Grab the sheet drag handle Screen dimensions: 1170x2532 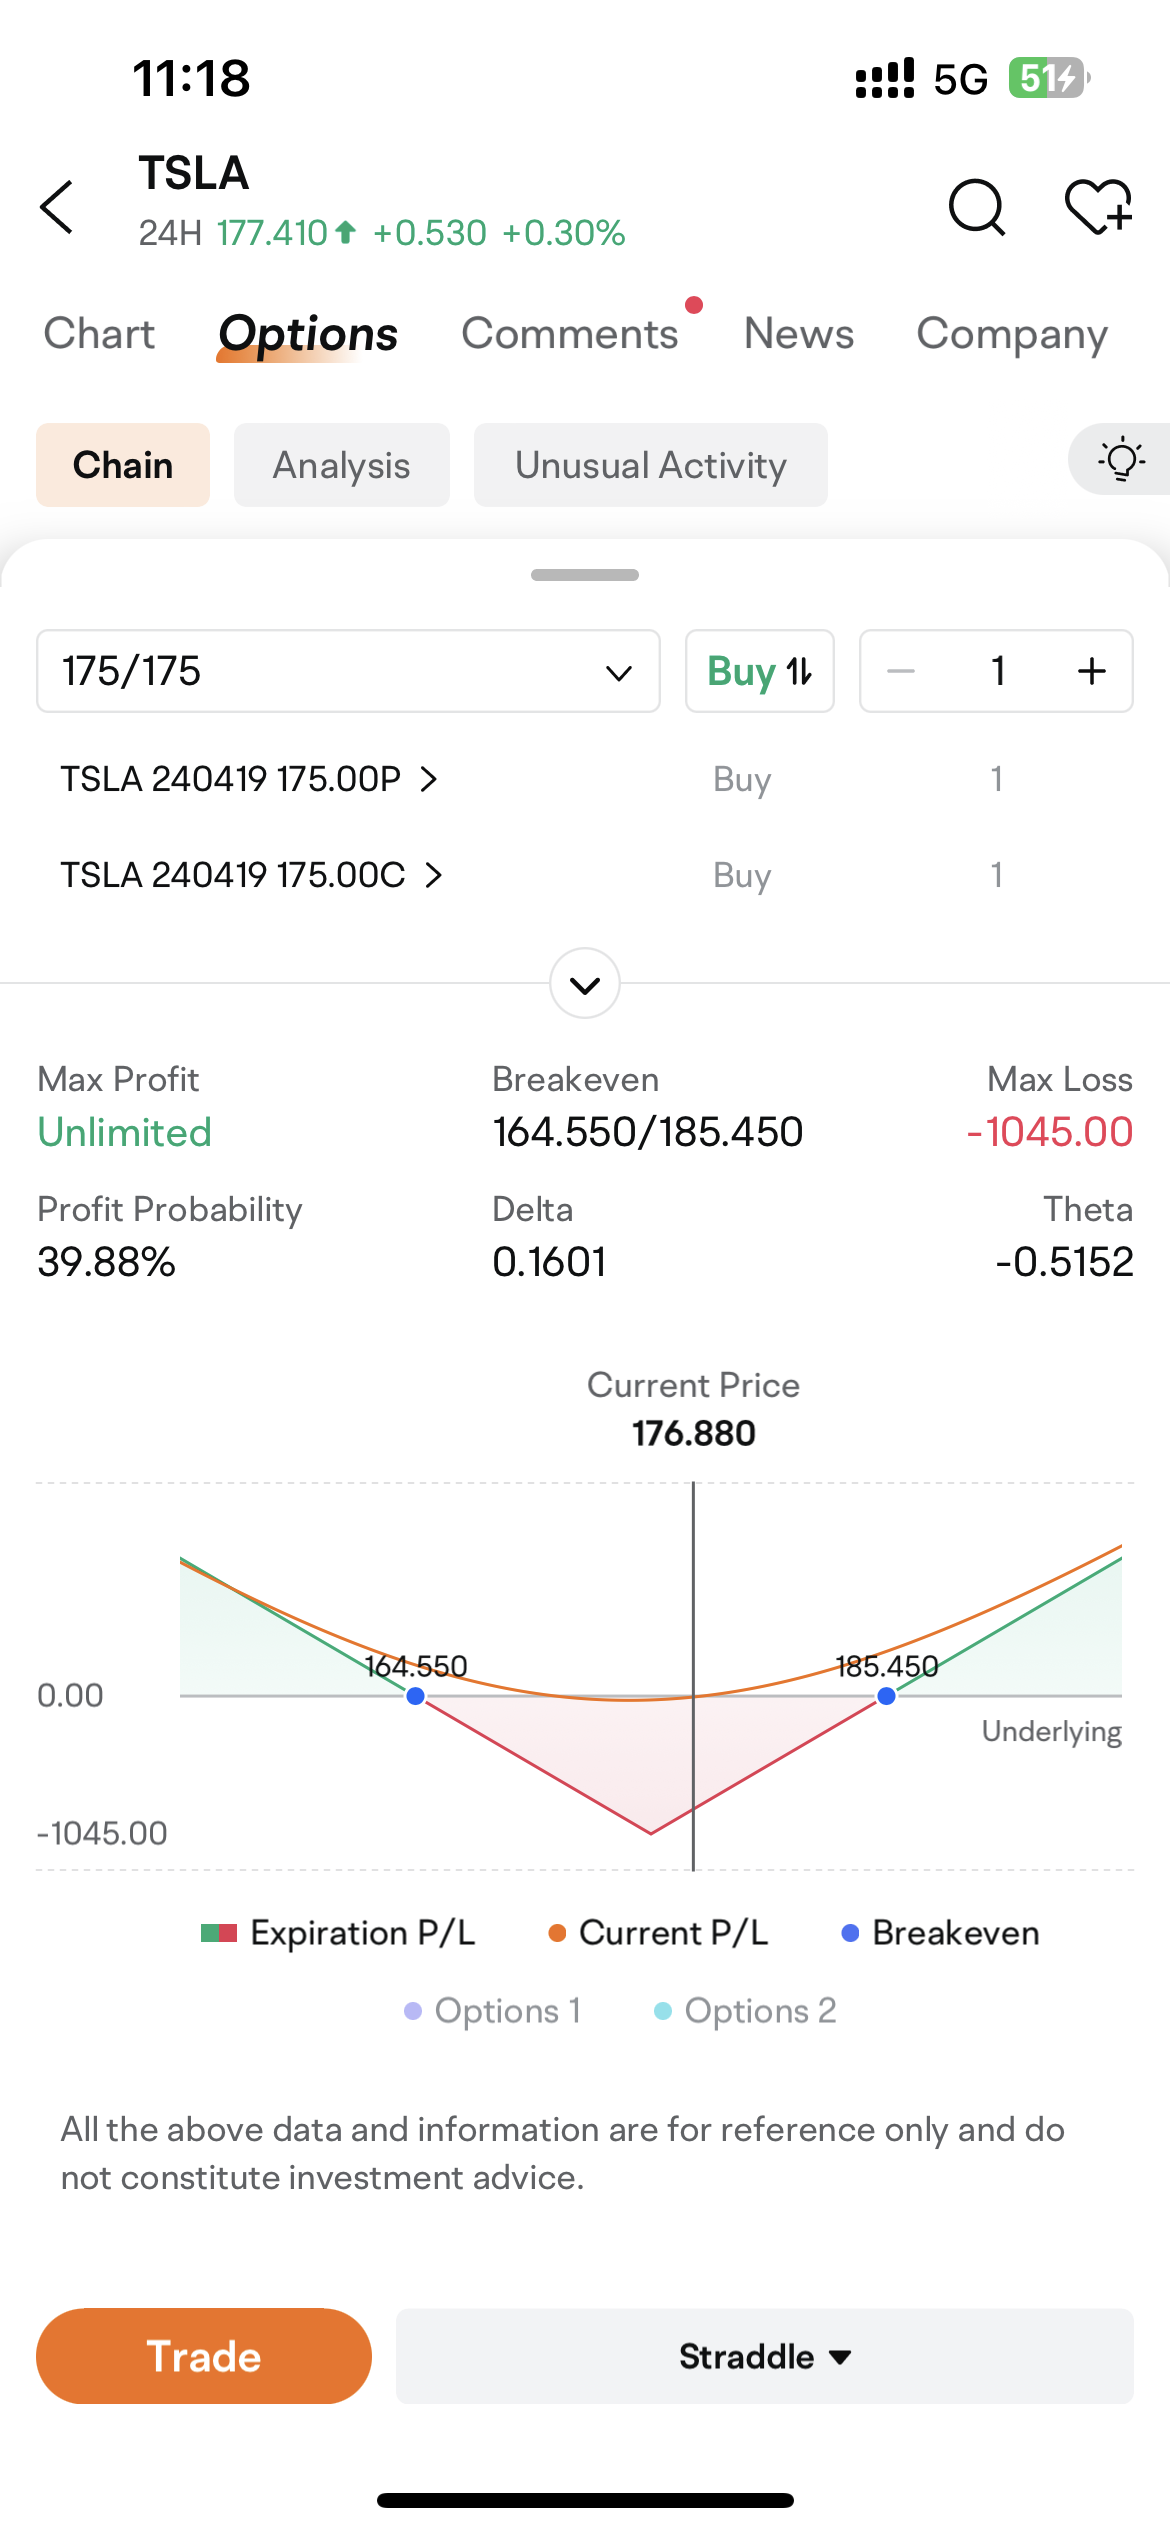tap(585, 575)
